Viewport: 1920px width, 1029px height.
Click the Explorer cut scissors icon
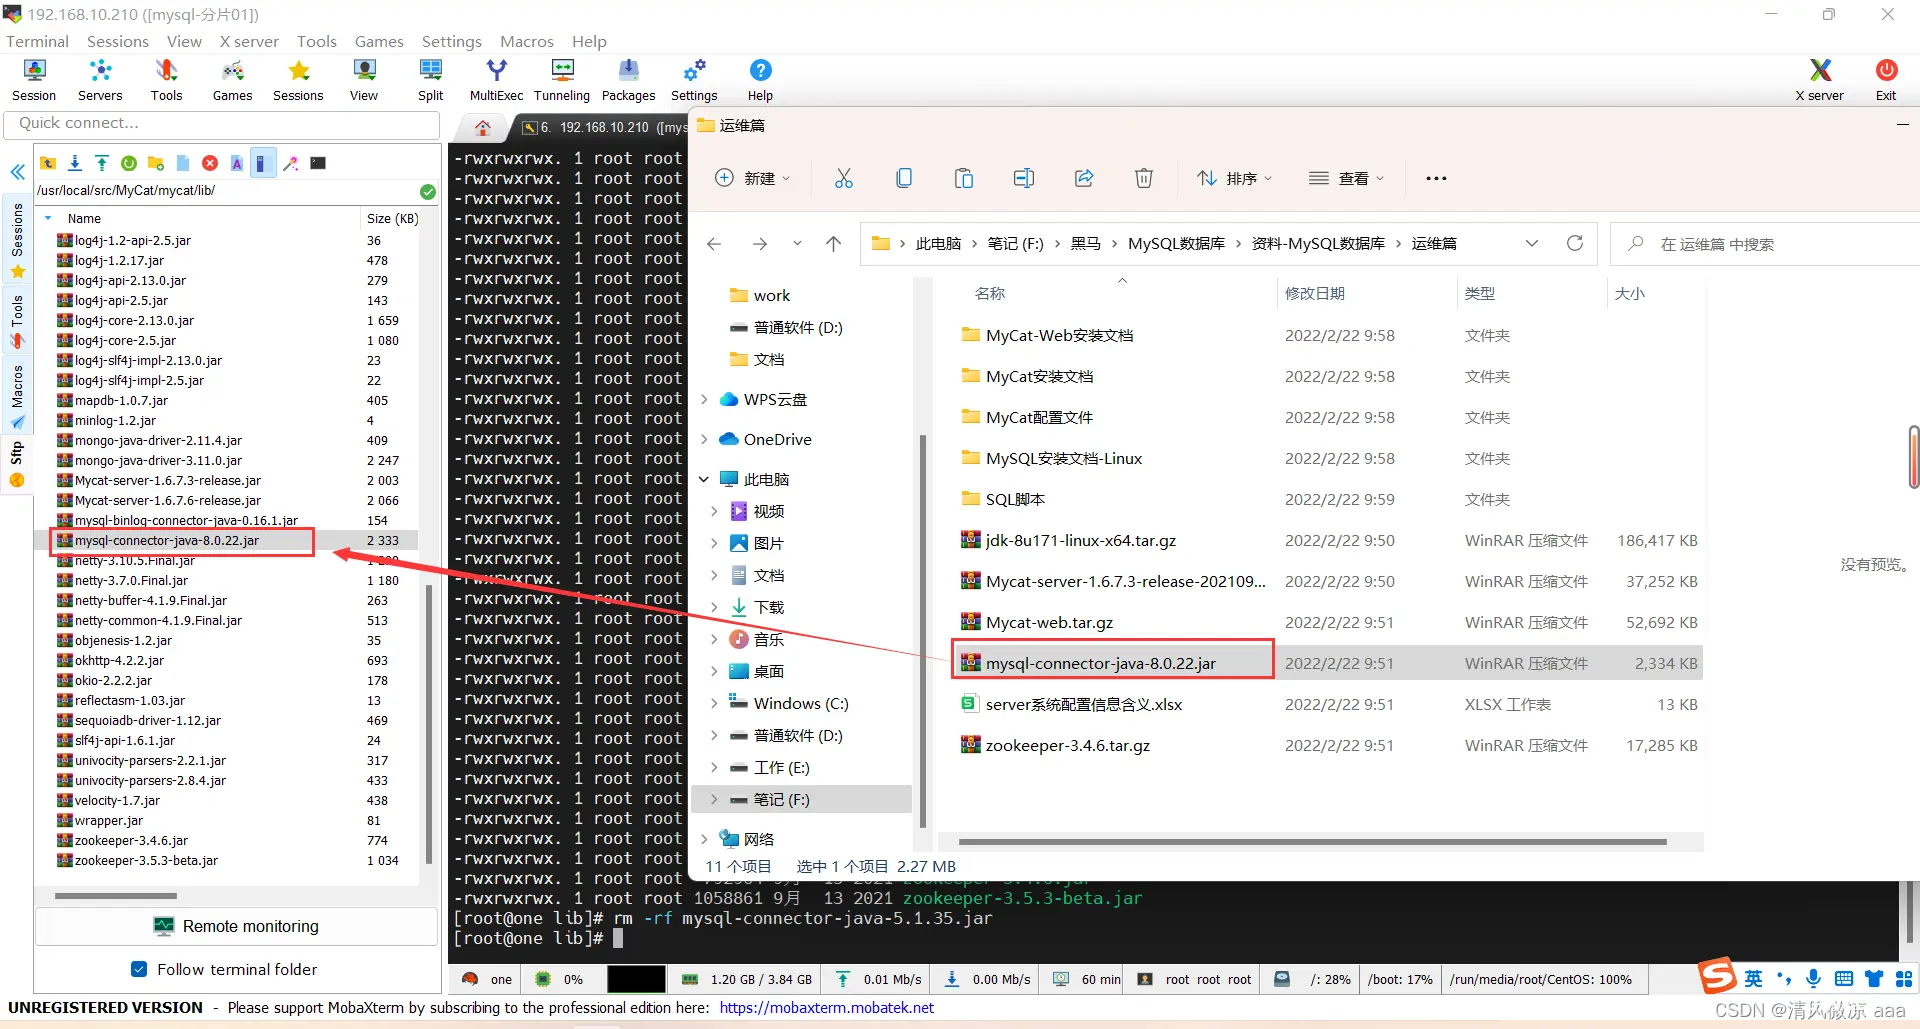(x=844, y=178)
